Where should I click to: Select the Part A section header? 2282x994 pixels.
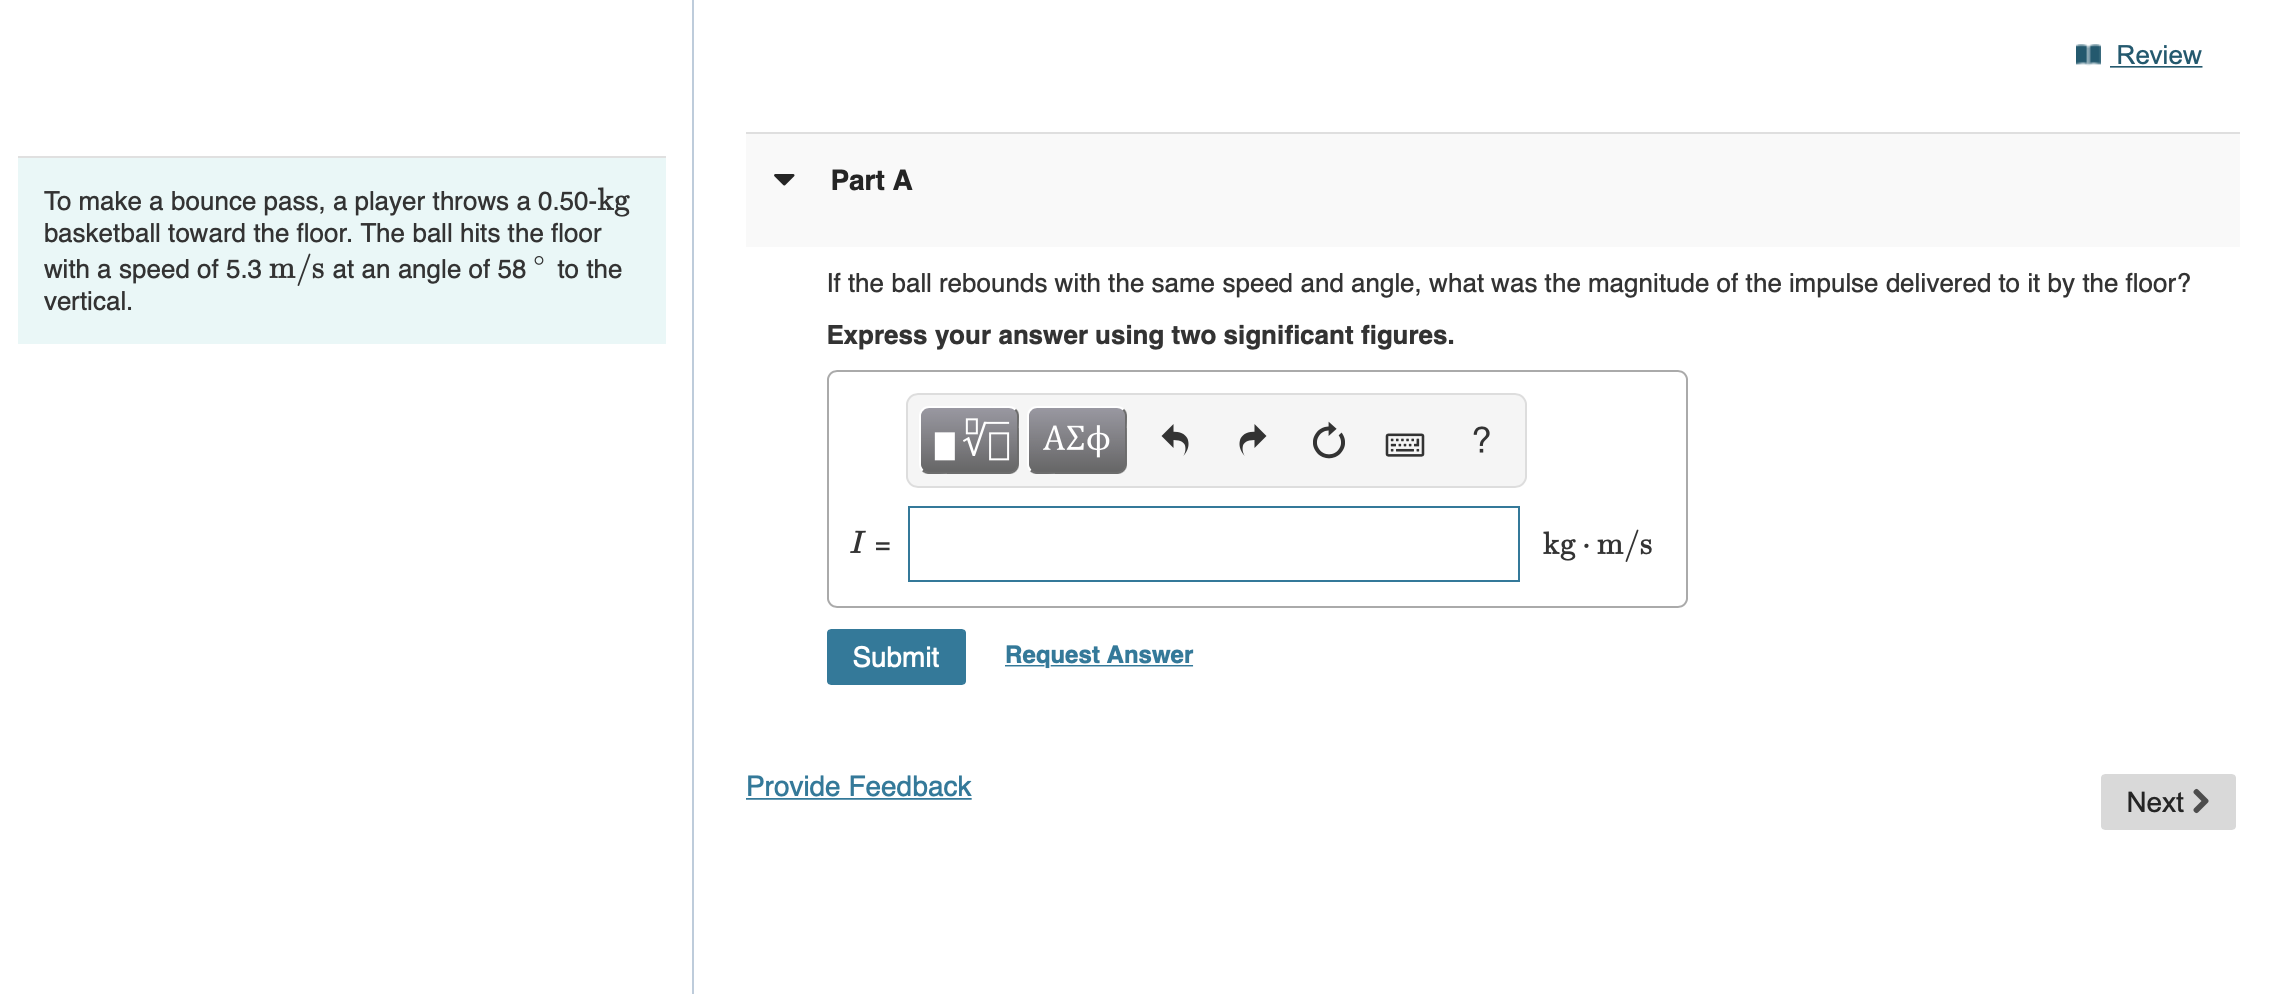point(869,180)
